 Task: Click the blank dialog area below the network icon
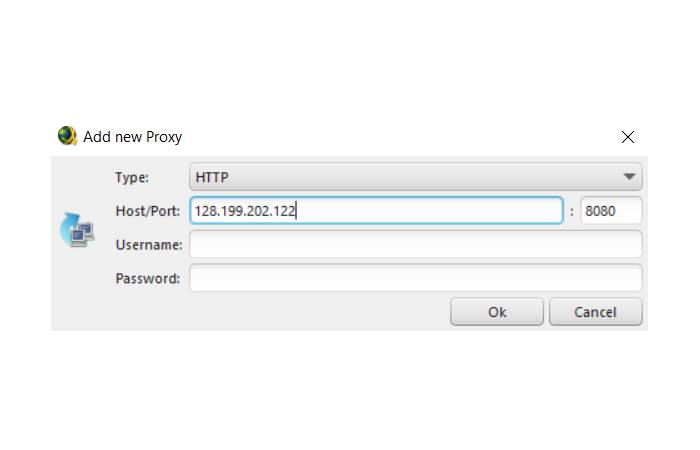tap(77, 288)
